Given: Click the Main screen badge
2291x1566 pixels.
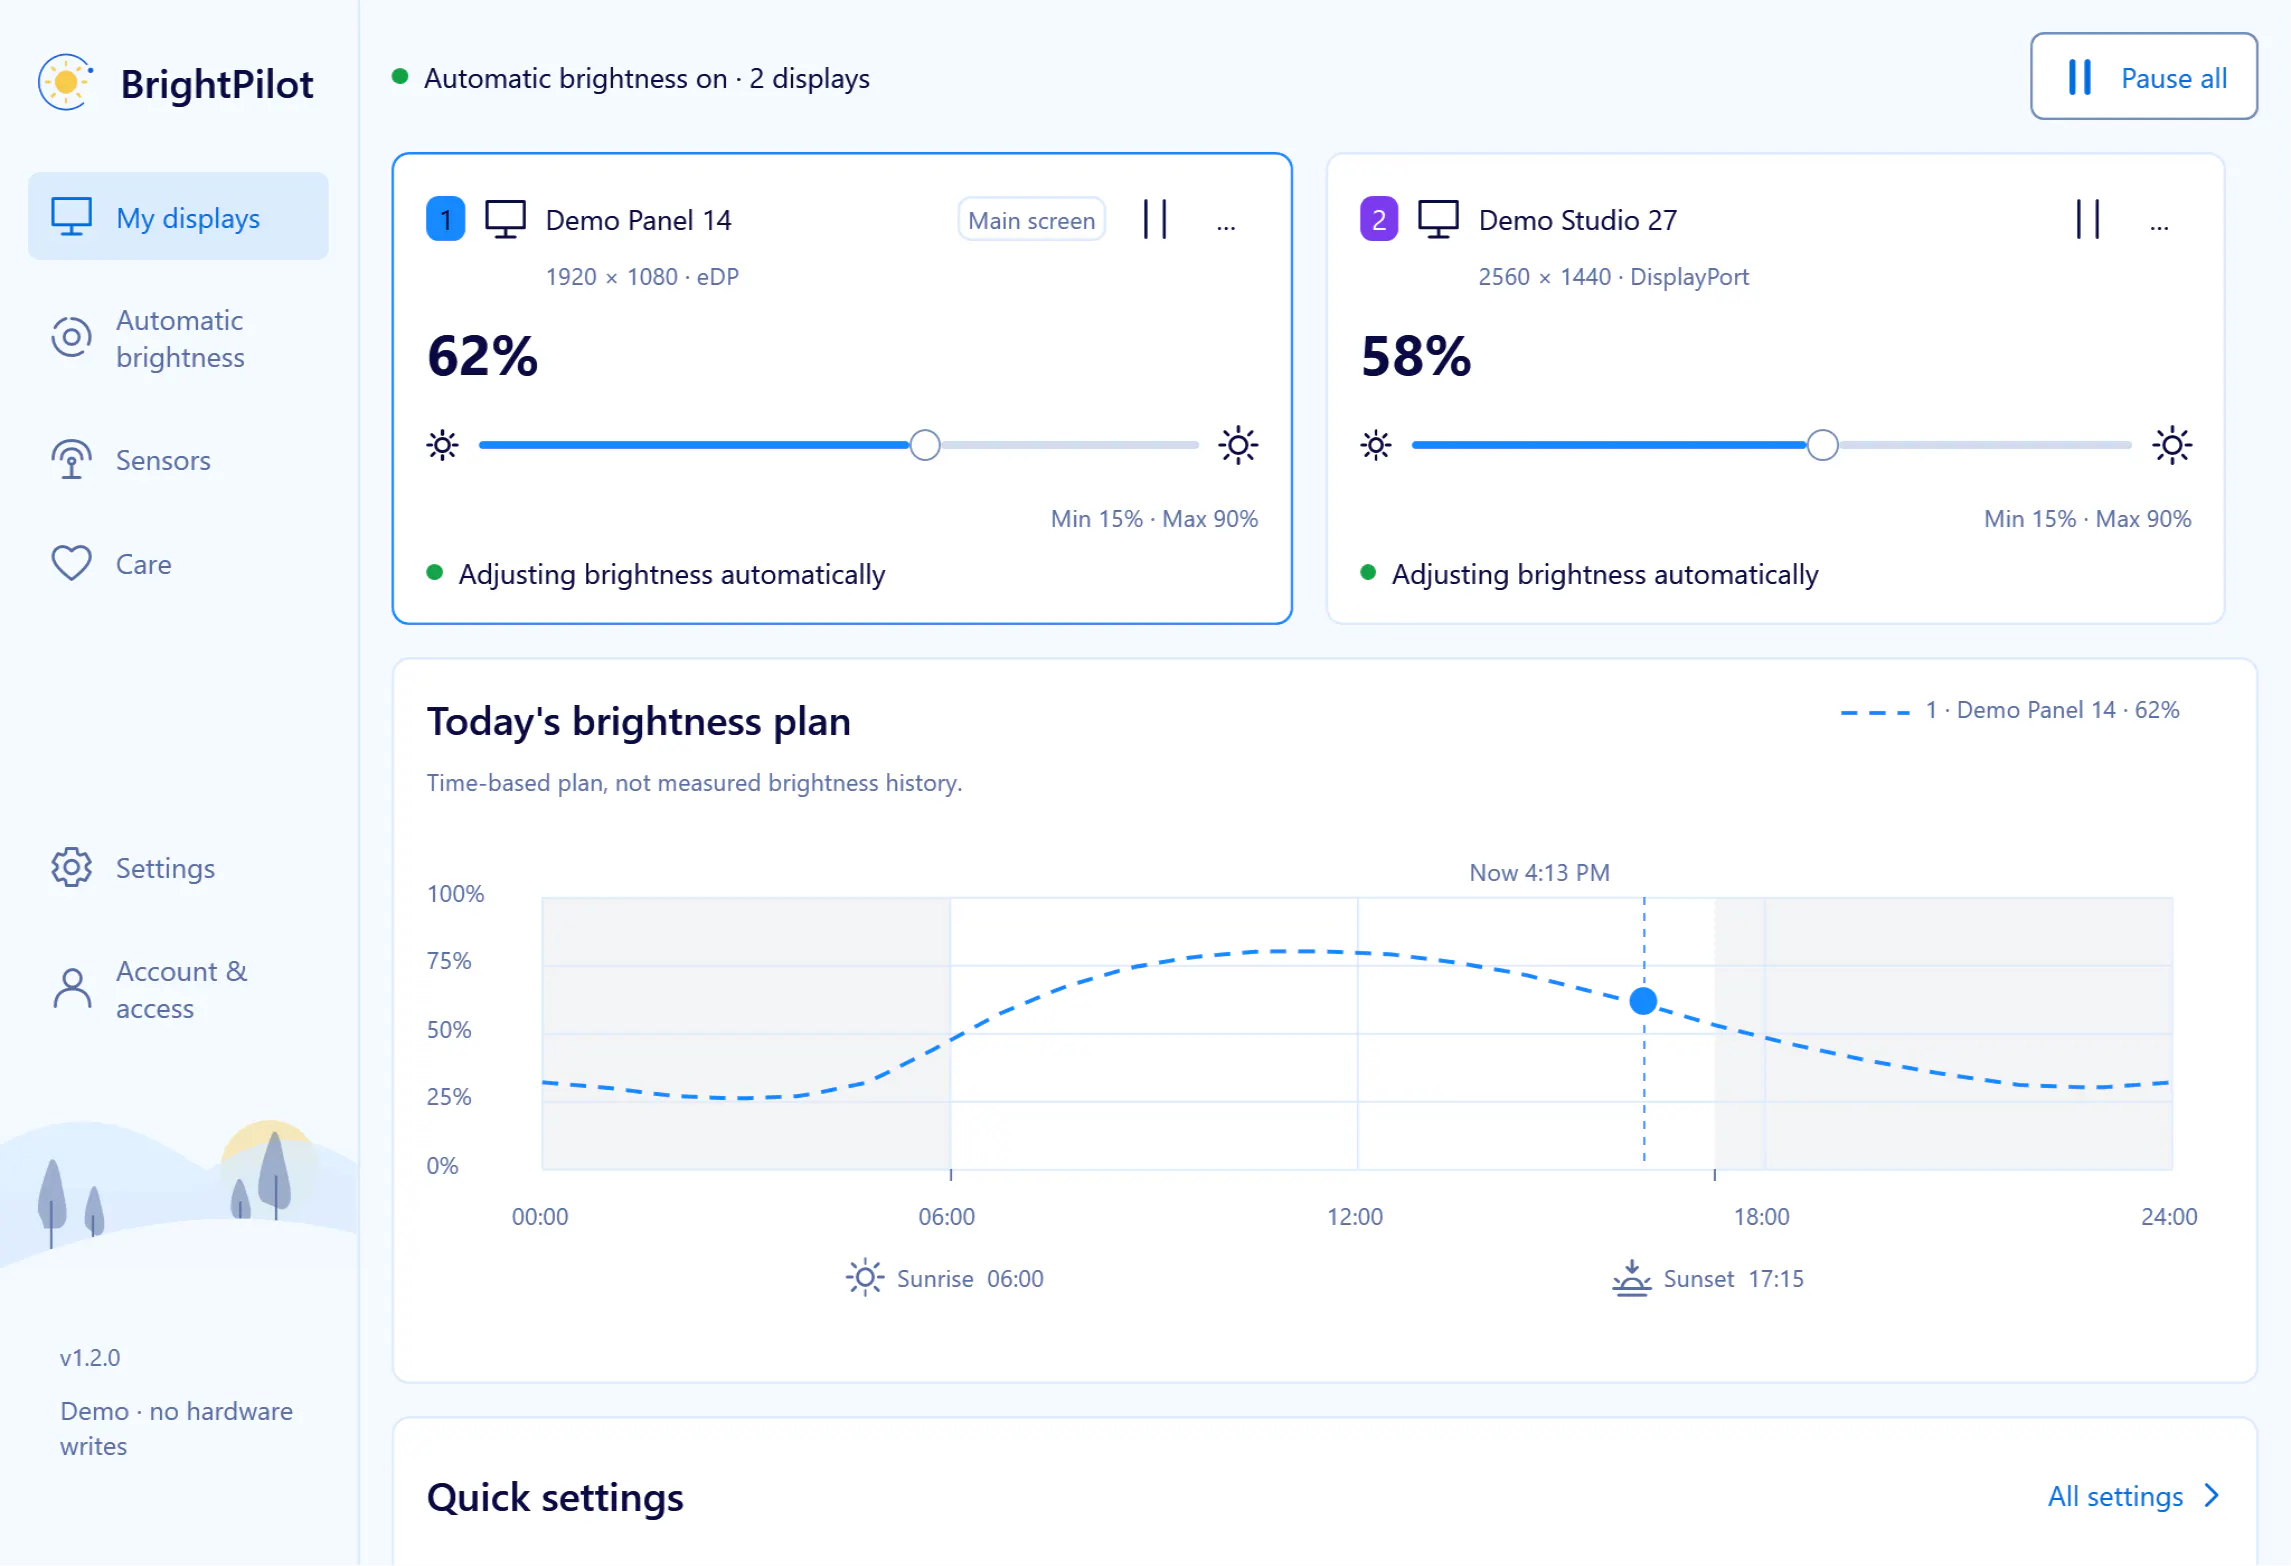Looking at the screenshot, I should (x=1031, y=220).
